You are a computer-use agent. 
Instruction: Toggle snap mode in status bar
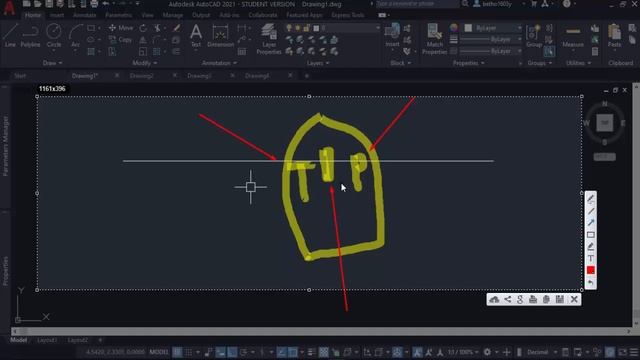click(x=189, y=352)
